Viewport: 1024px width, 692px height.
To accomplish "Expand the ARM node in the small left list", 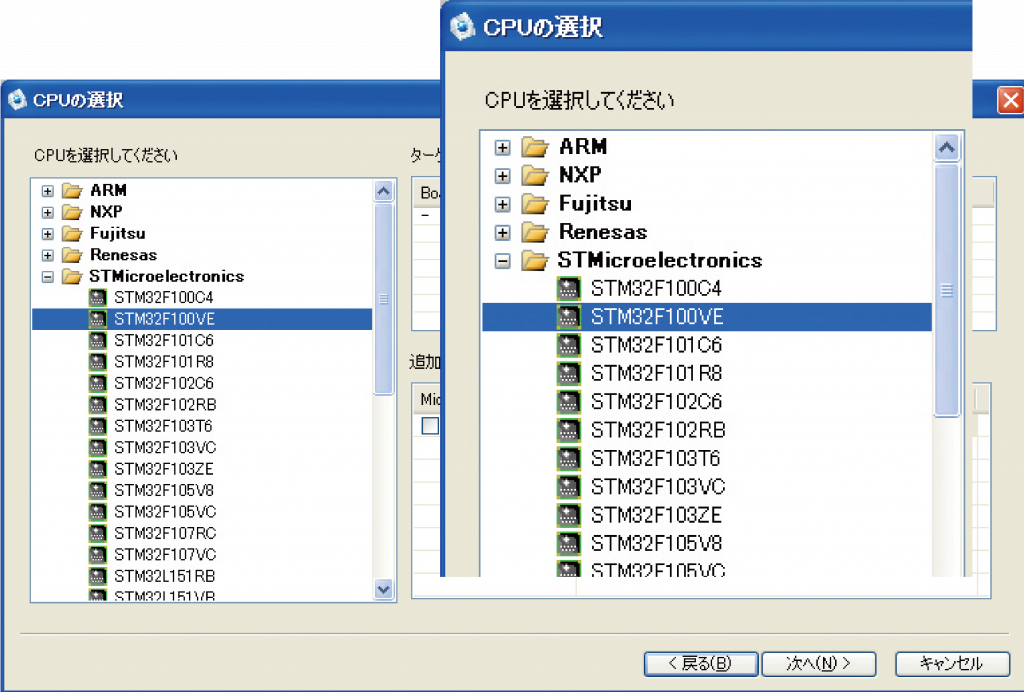I will coord(48,191).
